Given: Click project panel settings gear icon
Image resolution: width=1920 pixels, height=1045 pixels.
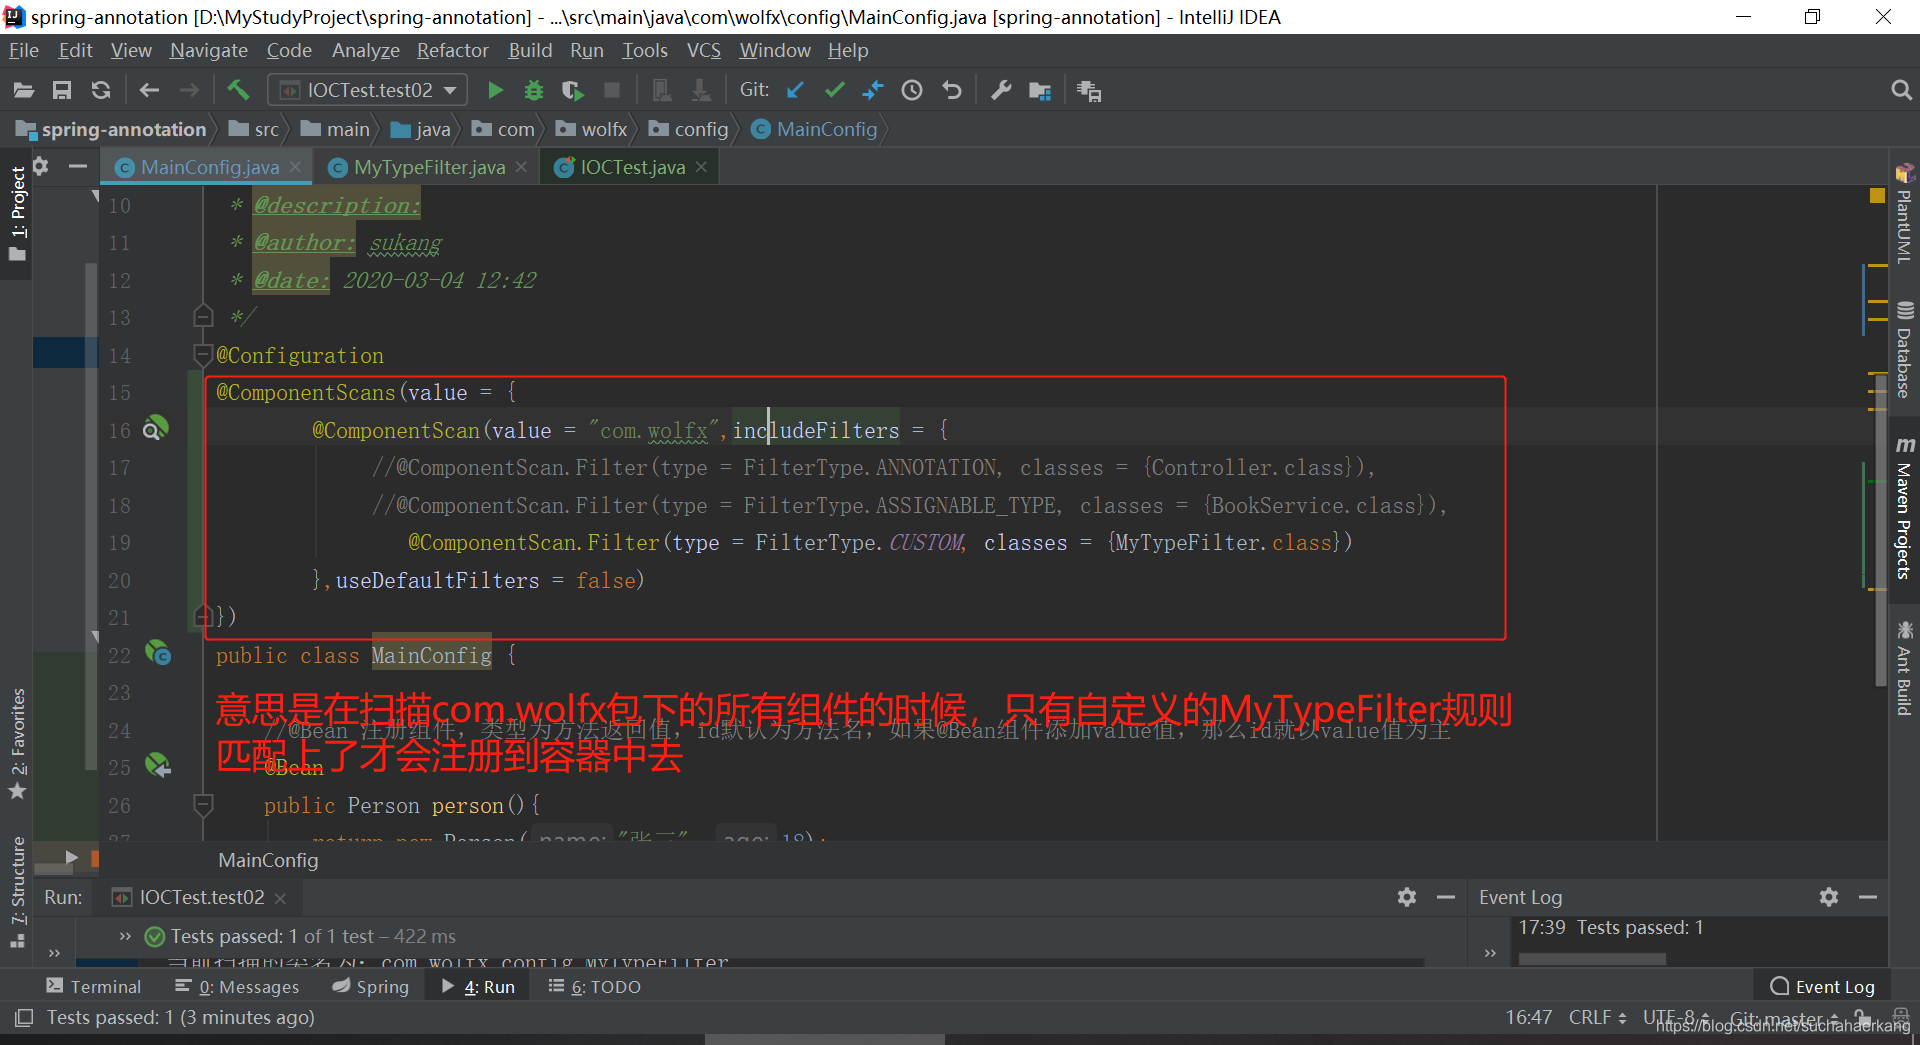Looking at the screenshot, I should pyautogui.click(x=41, y=166).
